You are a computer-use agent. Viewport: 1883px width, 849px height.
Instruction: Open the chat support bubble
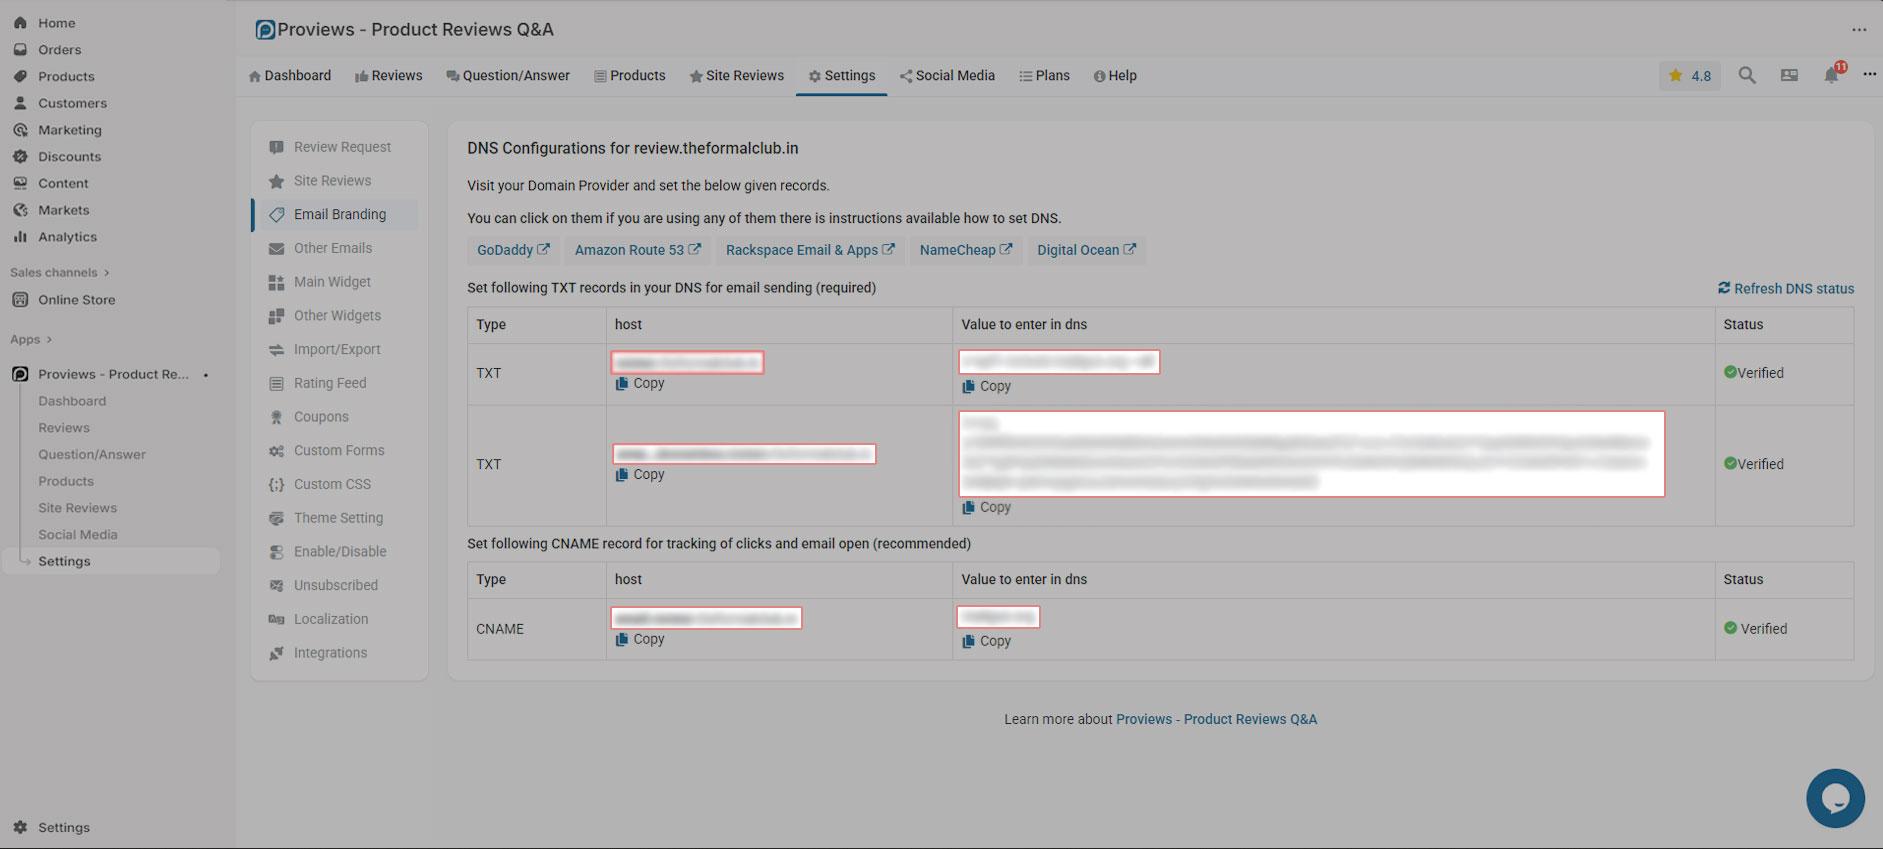pos(1835,798)
